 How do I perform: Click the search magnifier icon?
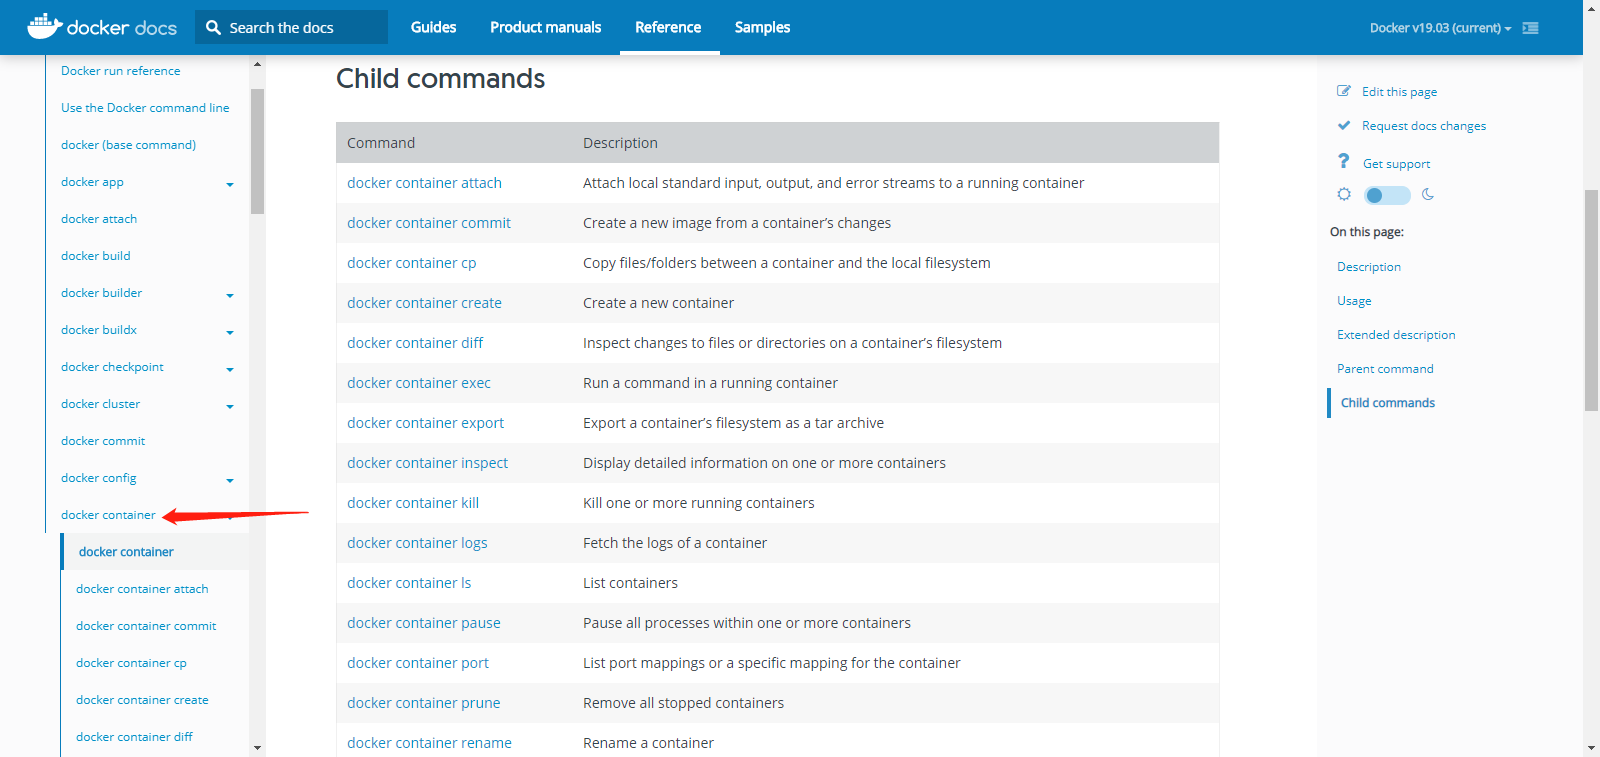[213, 28]
